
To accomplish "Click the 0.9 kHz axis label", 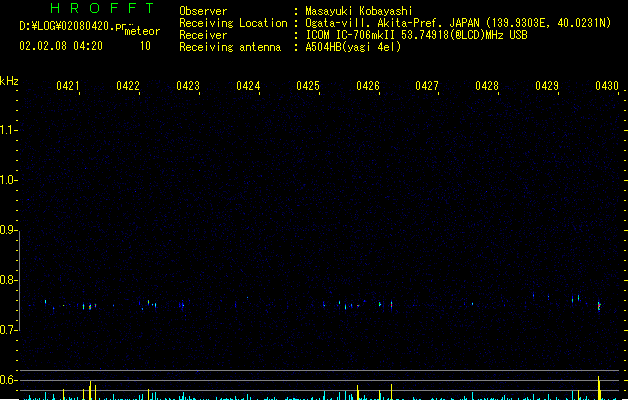I will (x=7, y=230).
